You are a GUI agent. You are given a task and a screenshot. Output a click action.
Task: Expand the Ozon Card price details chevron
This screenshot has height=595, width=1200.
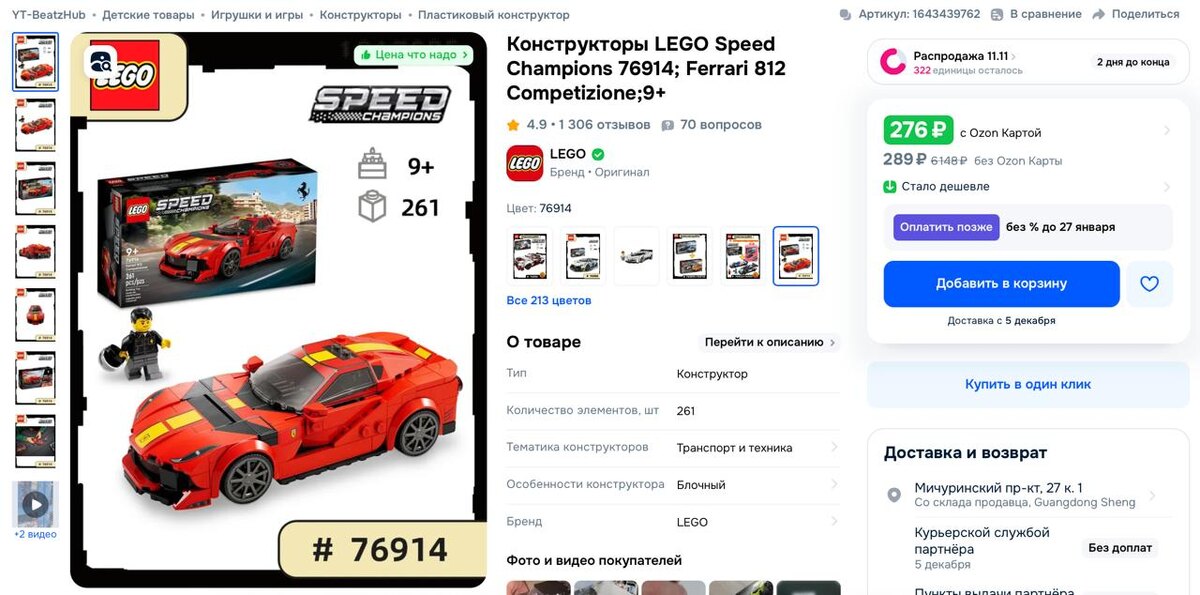click(1167, 131)
